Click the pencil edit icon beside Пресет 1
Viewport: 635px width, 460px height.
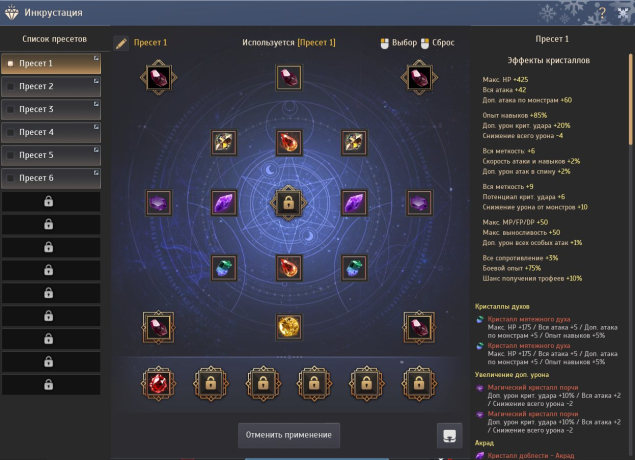(121, 43)
